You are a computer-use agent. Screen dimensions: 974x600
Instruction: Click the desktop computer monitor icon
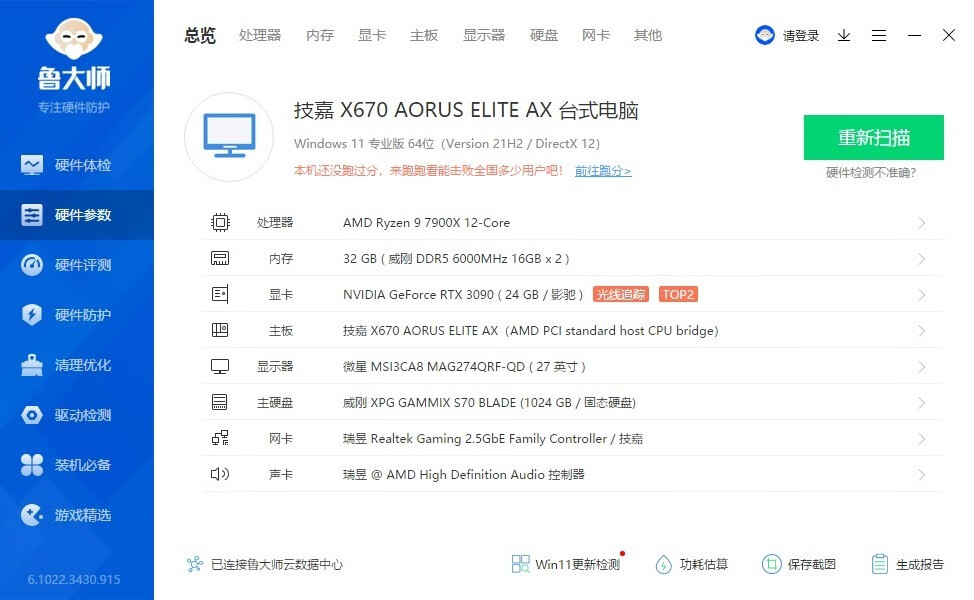[x=229, y=137]
